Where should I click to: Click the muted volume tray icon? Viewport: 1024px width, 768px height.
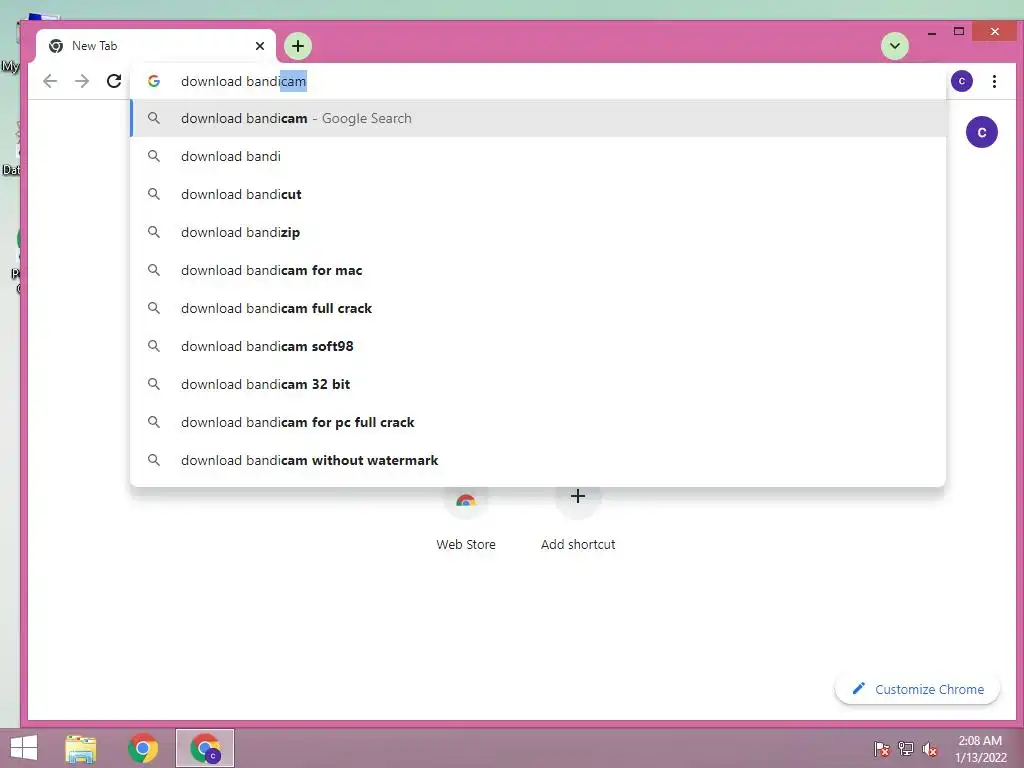coord(929,748)
